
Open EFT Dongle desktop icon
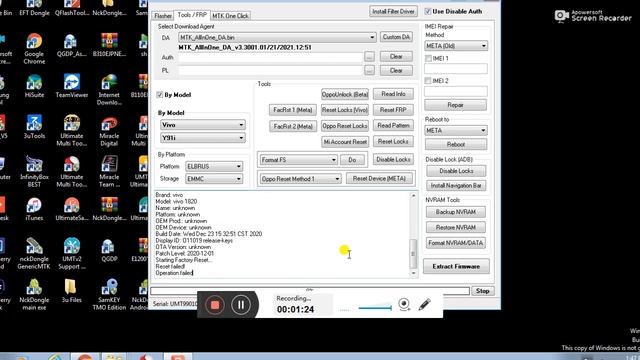tap(34, 8)
